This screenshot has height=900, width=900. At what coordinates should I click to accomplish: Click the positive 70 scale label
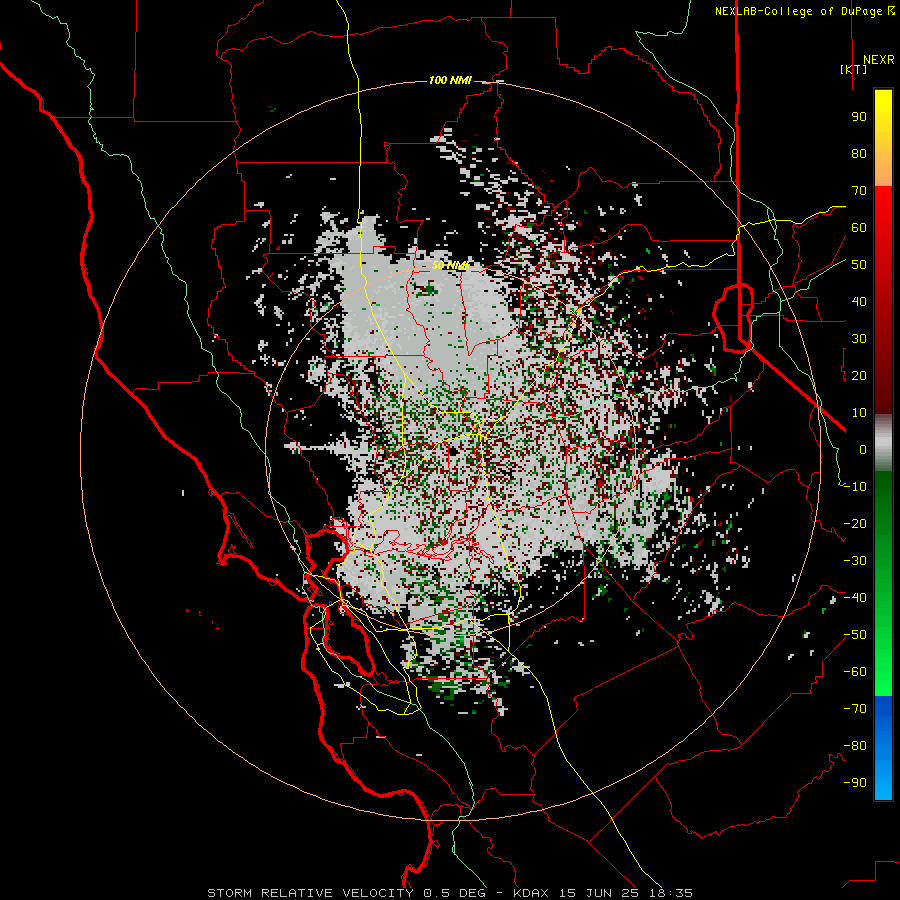click(859, 191)
